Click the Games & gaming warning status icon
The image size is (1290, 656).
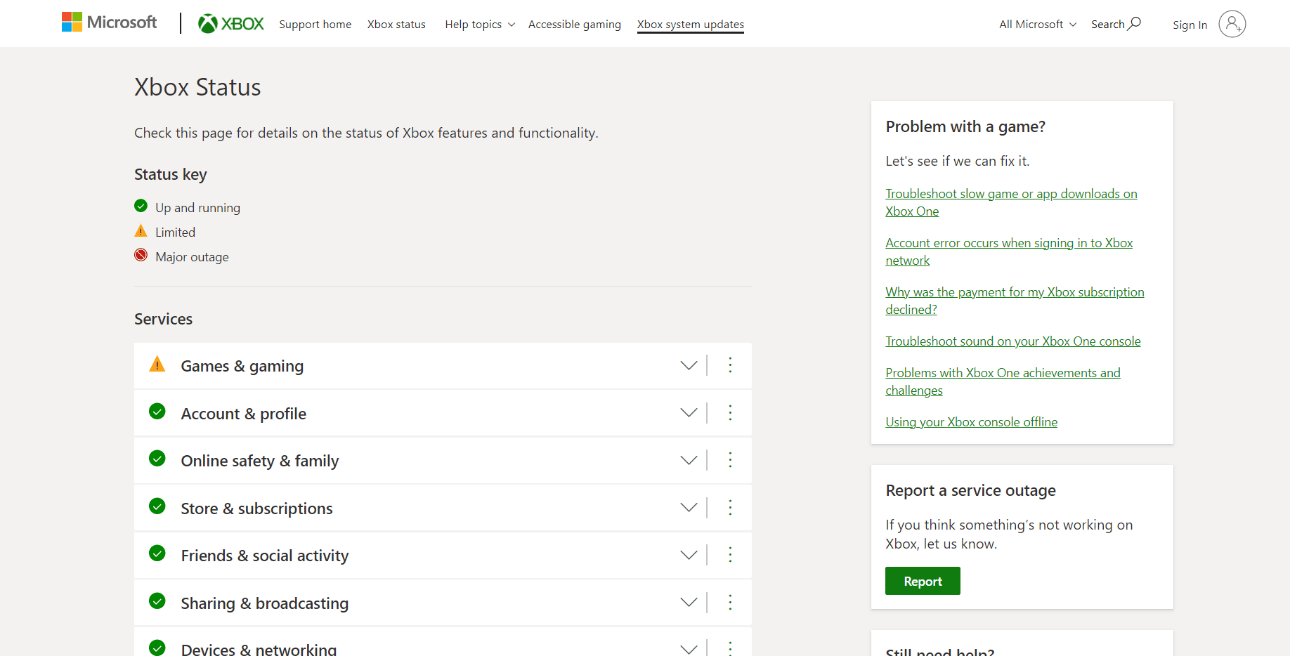157,364
